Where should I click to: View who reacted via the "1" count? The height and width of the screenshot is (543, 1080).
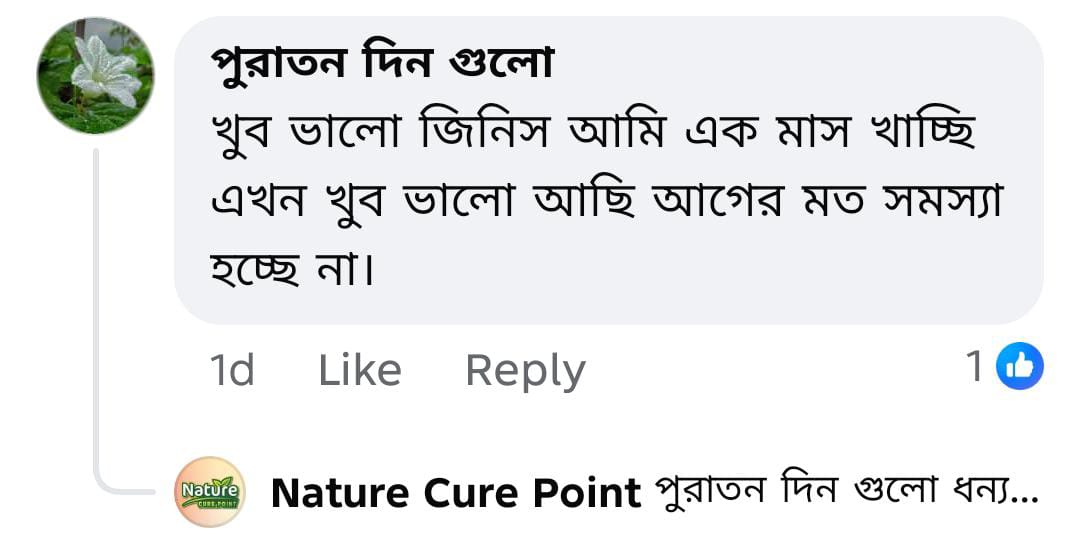(975, 367)
